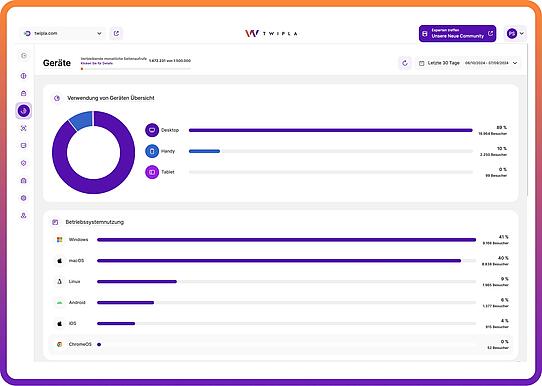Click the Android usage bar

[125, 302]
